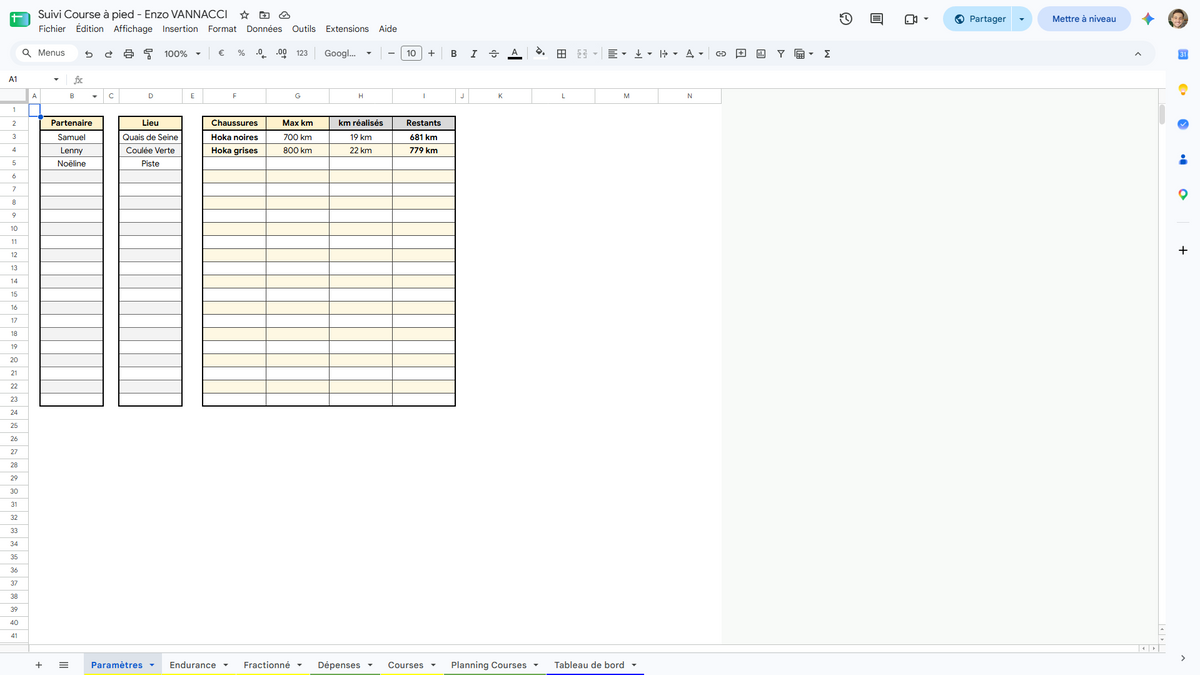The image size is (1200, 675).
Task: Switch to the Tableau de bord sheet tab
Action: coord(589,665)
